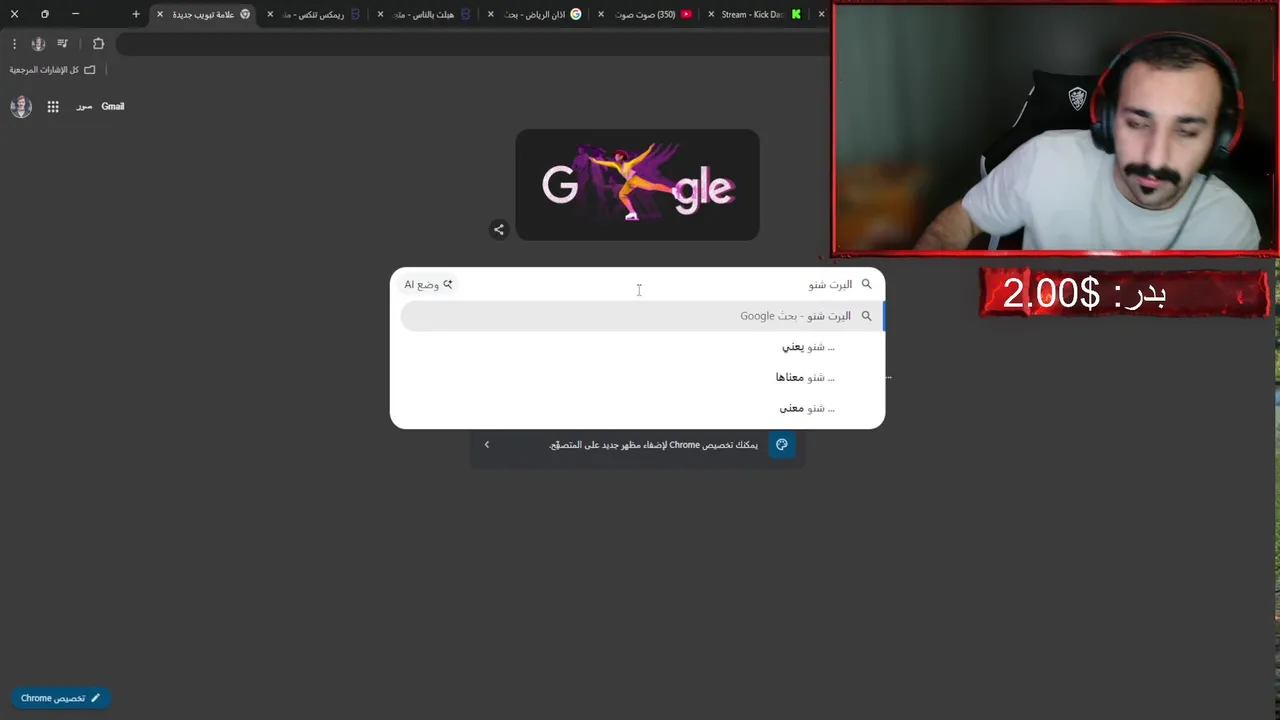This screenshot has height=720, width=1280.
Task: Open the Chrome three-dot menu
Action: click(x=14, y=44)
